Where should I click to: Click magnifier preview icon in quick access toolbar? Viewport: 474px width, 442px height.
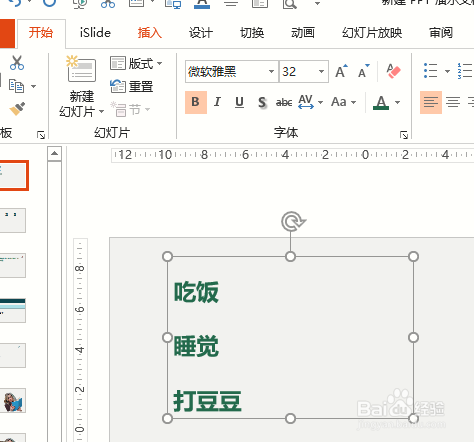[x=289, y=3]
